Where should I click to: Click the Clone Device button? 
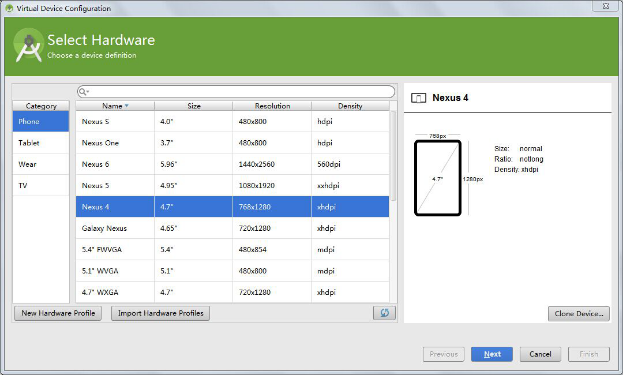tap(579, 314)
